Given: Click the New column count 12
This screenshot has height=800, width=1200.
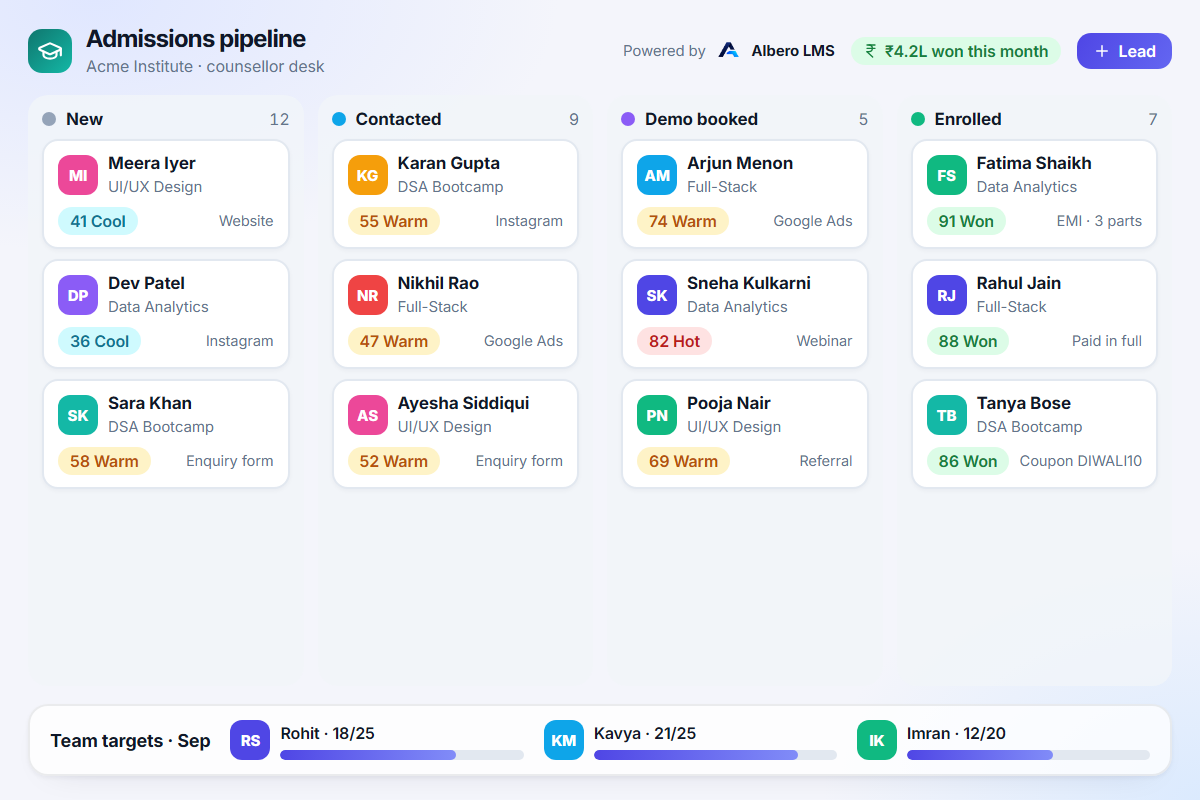Looking at the screenshot, I should pyautogui.click(x=279, y=119).
